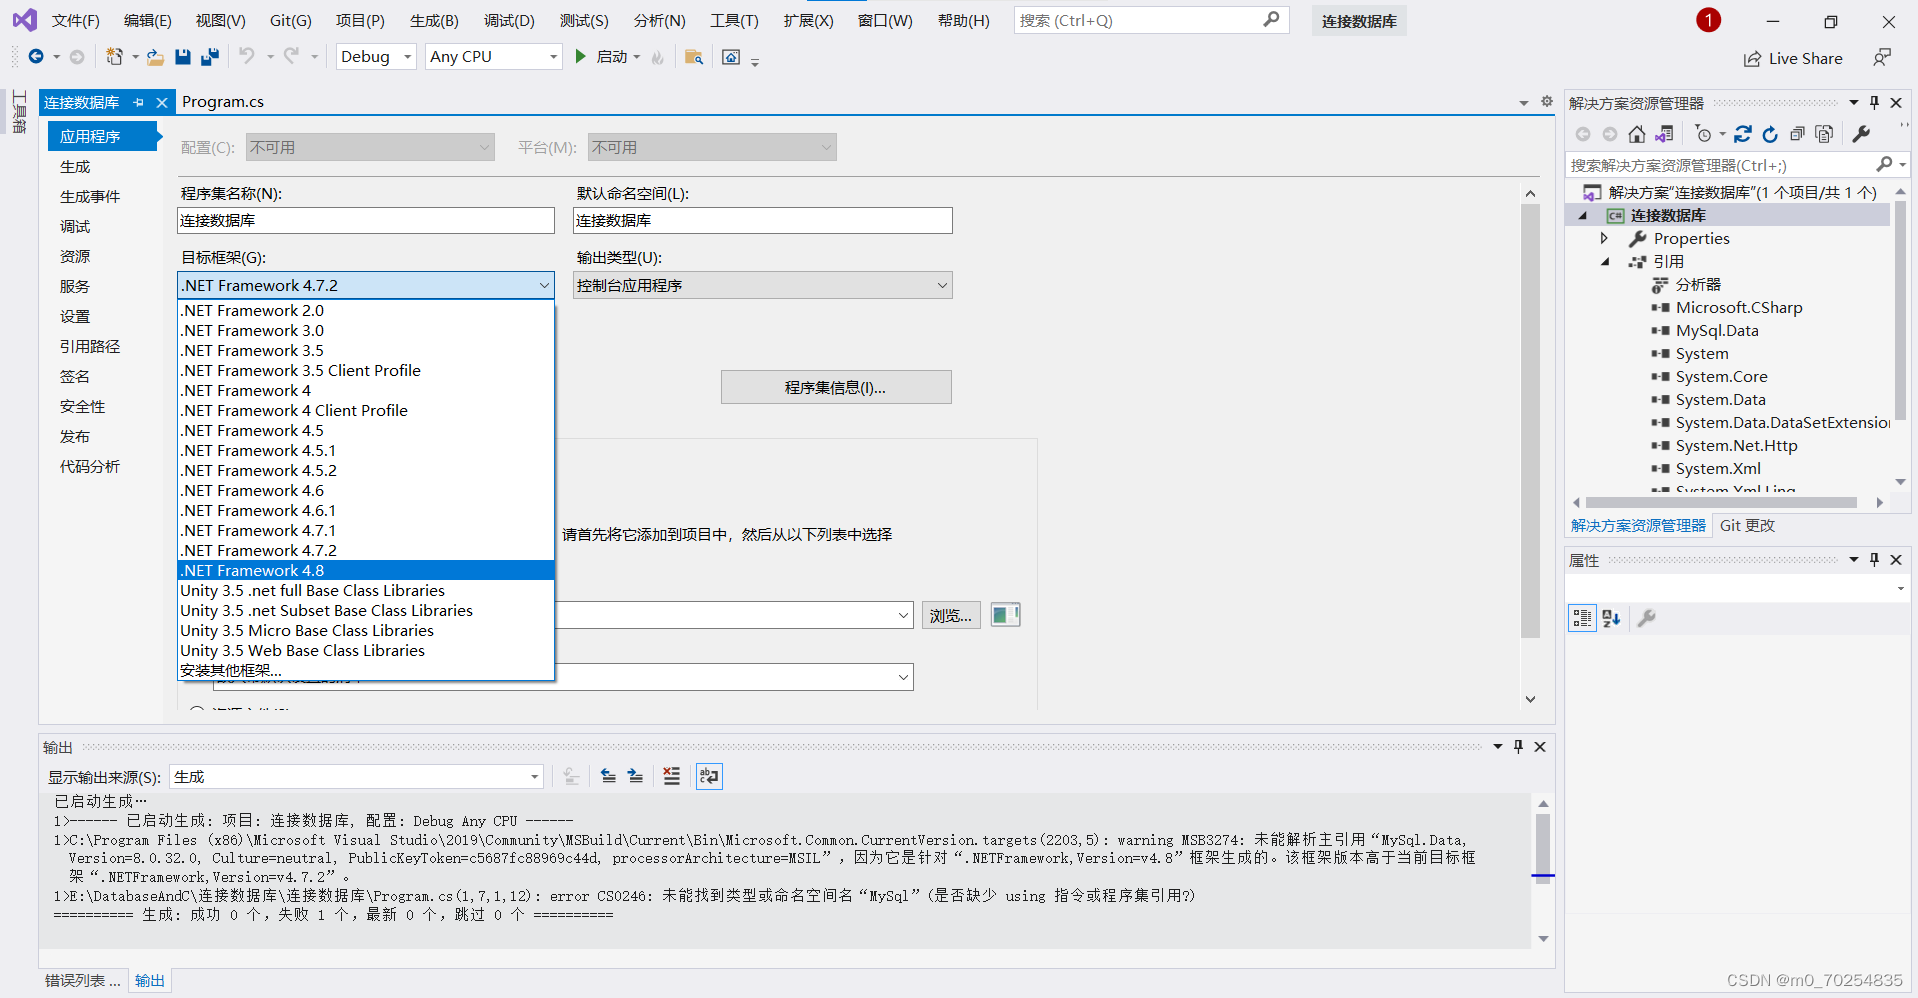Click the Start debugging green arrow

pyautogui.click(x=581, y=57)
